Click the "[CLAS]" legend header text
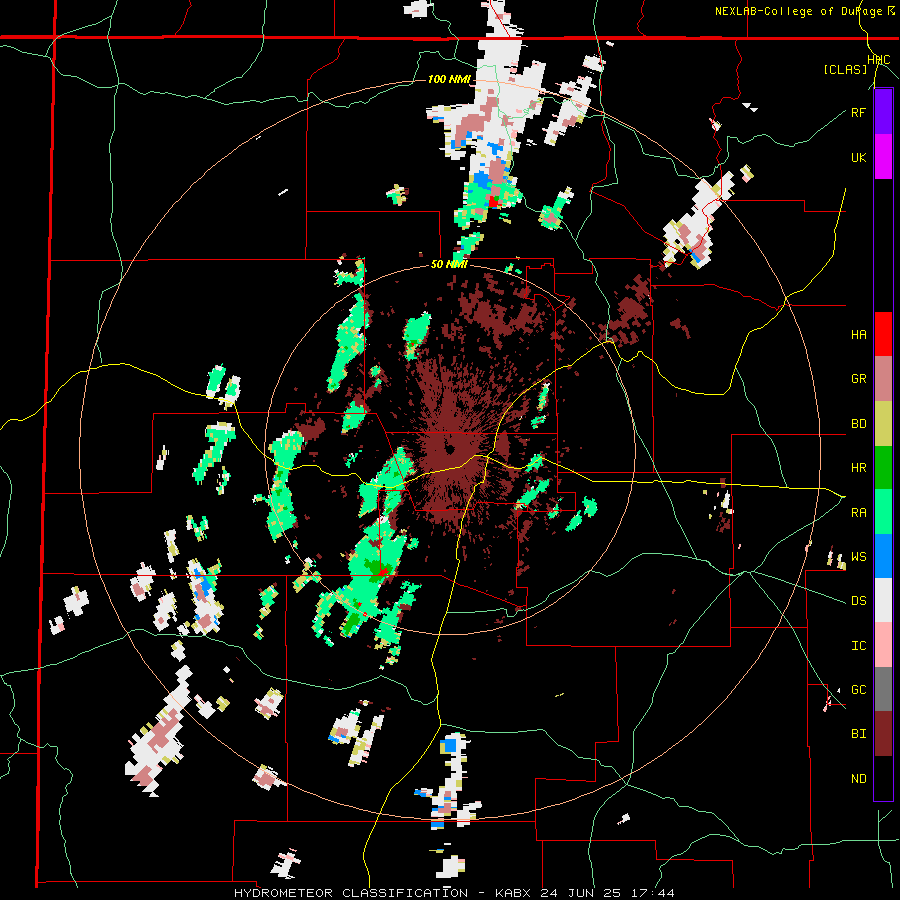The width and height of the screenshot is (900, 900). tap(845, 69)
